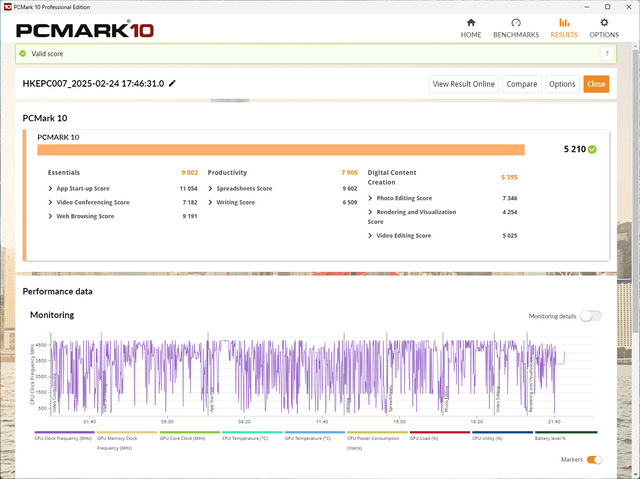The image size is (640, 479).
Task: Click the overall score 5 210
Action: click(575, 149)
